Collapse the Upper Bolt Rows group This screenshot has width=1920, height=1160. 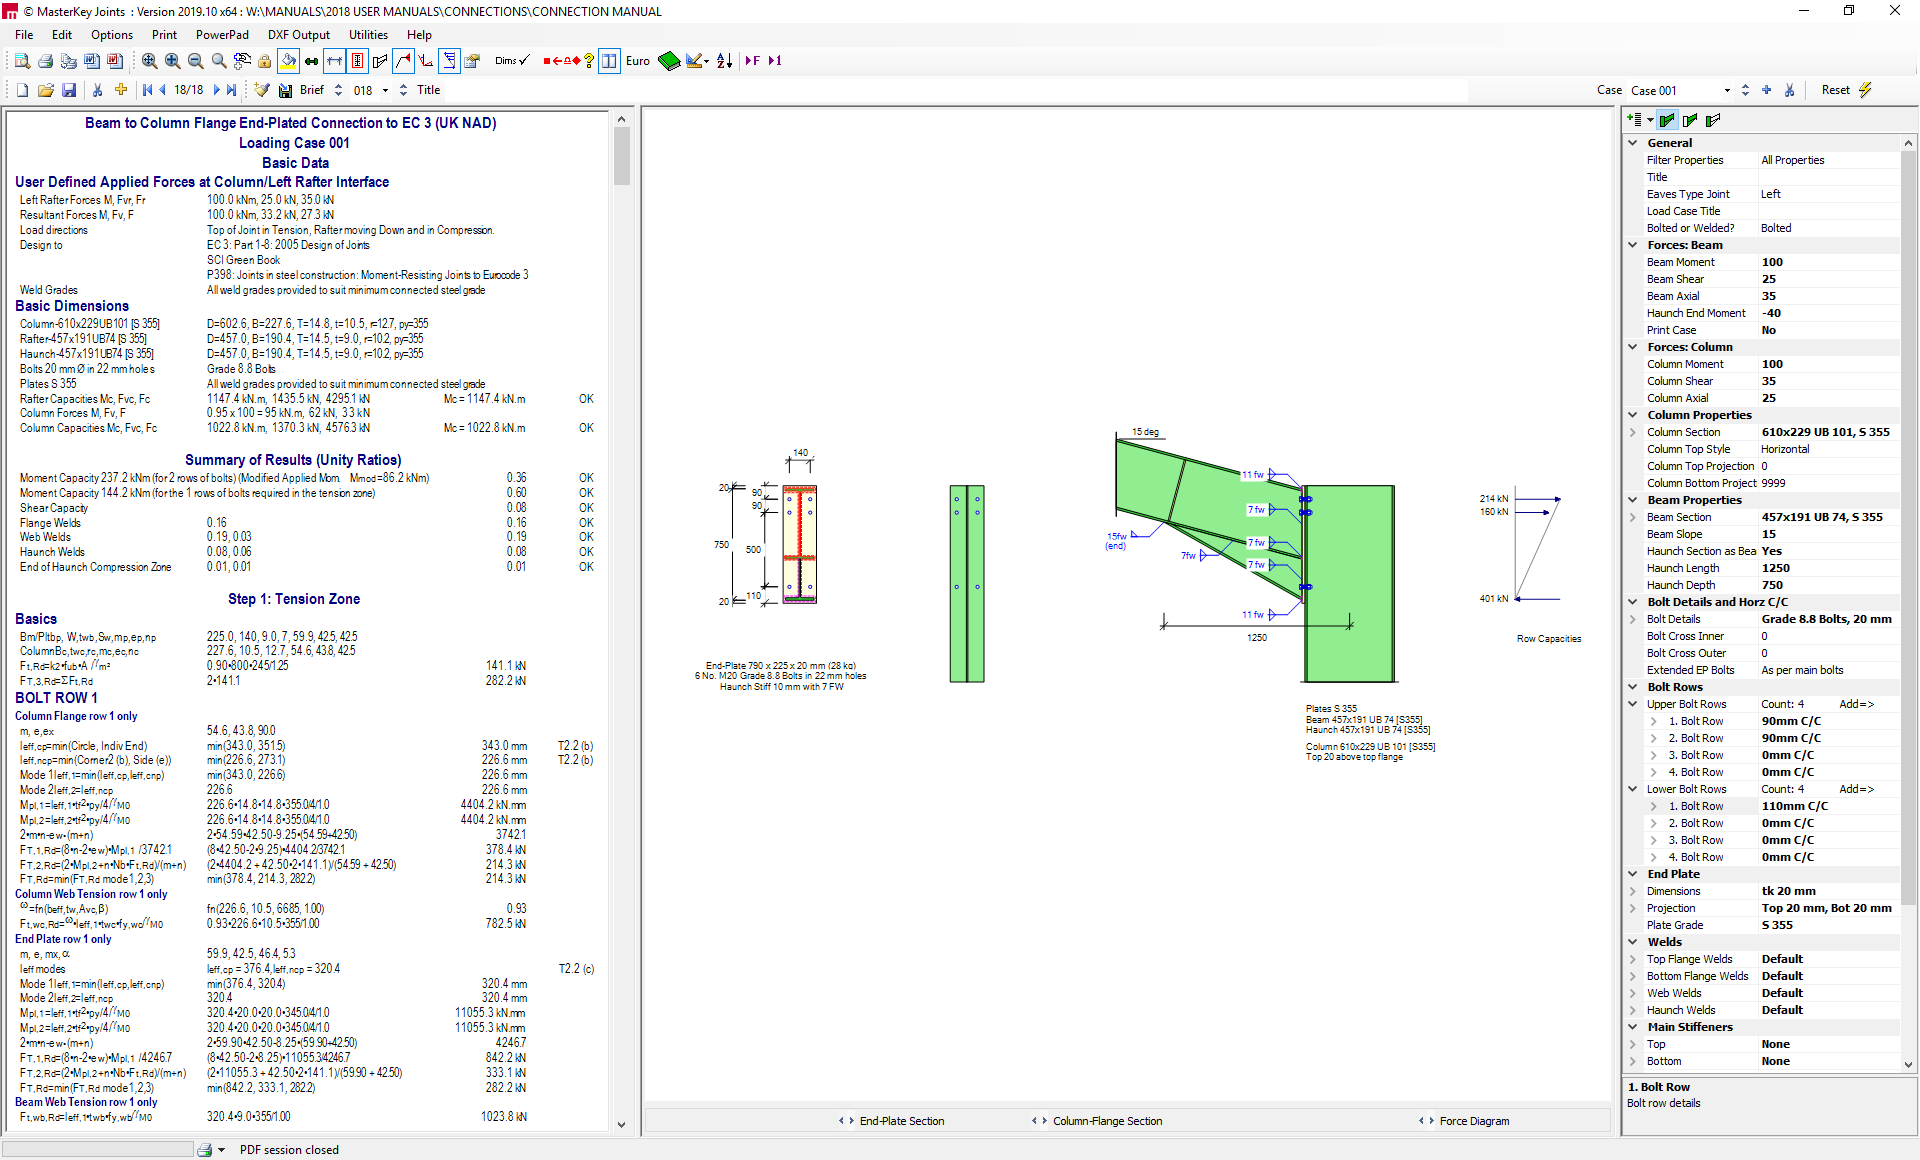[x=1633, y=704]
